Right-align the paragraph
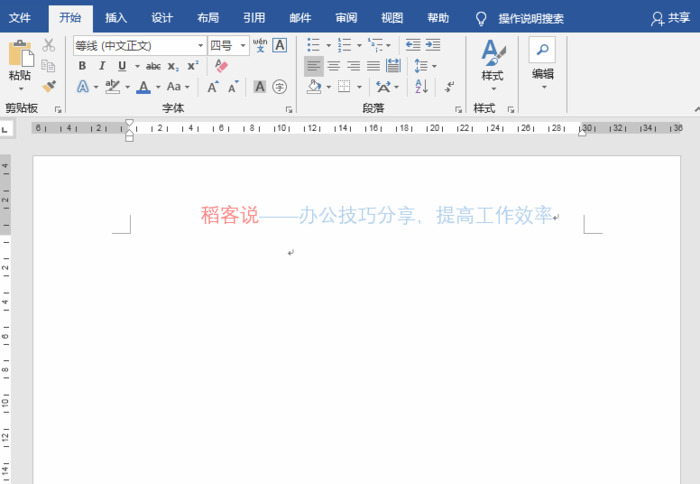Image resolution: width=700 pixels, height=484 pixels. 354,66
